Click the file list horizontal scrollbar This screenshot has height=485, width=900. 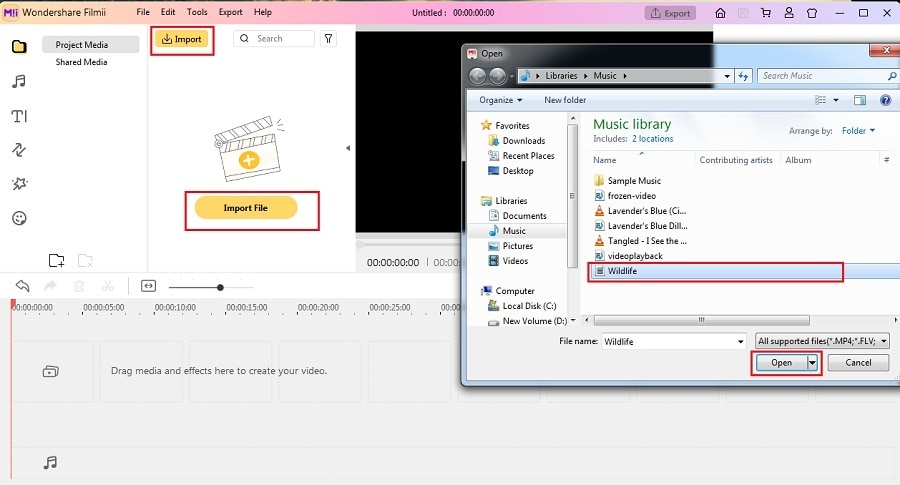pyautogui.click(x=701, y=320)
